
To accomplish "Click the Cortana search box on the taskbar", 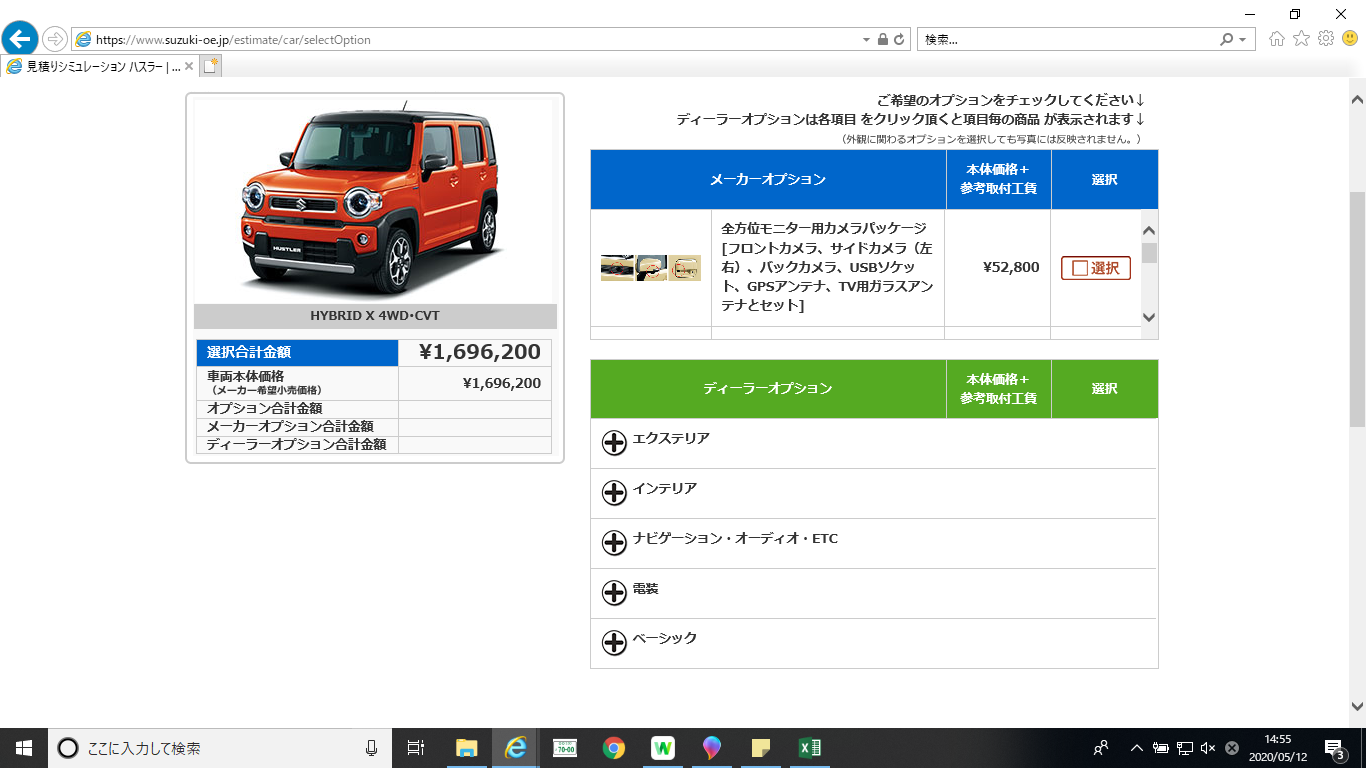I will click(219, 748).
